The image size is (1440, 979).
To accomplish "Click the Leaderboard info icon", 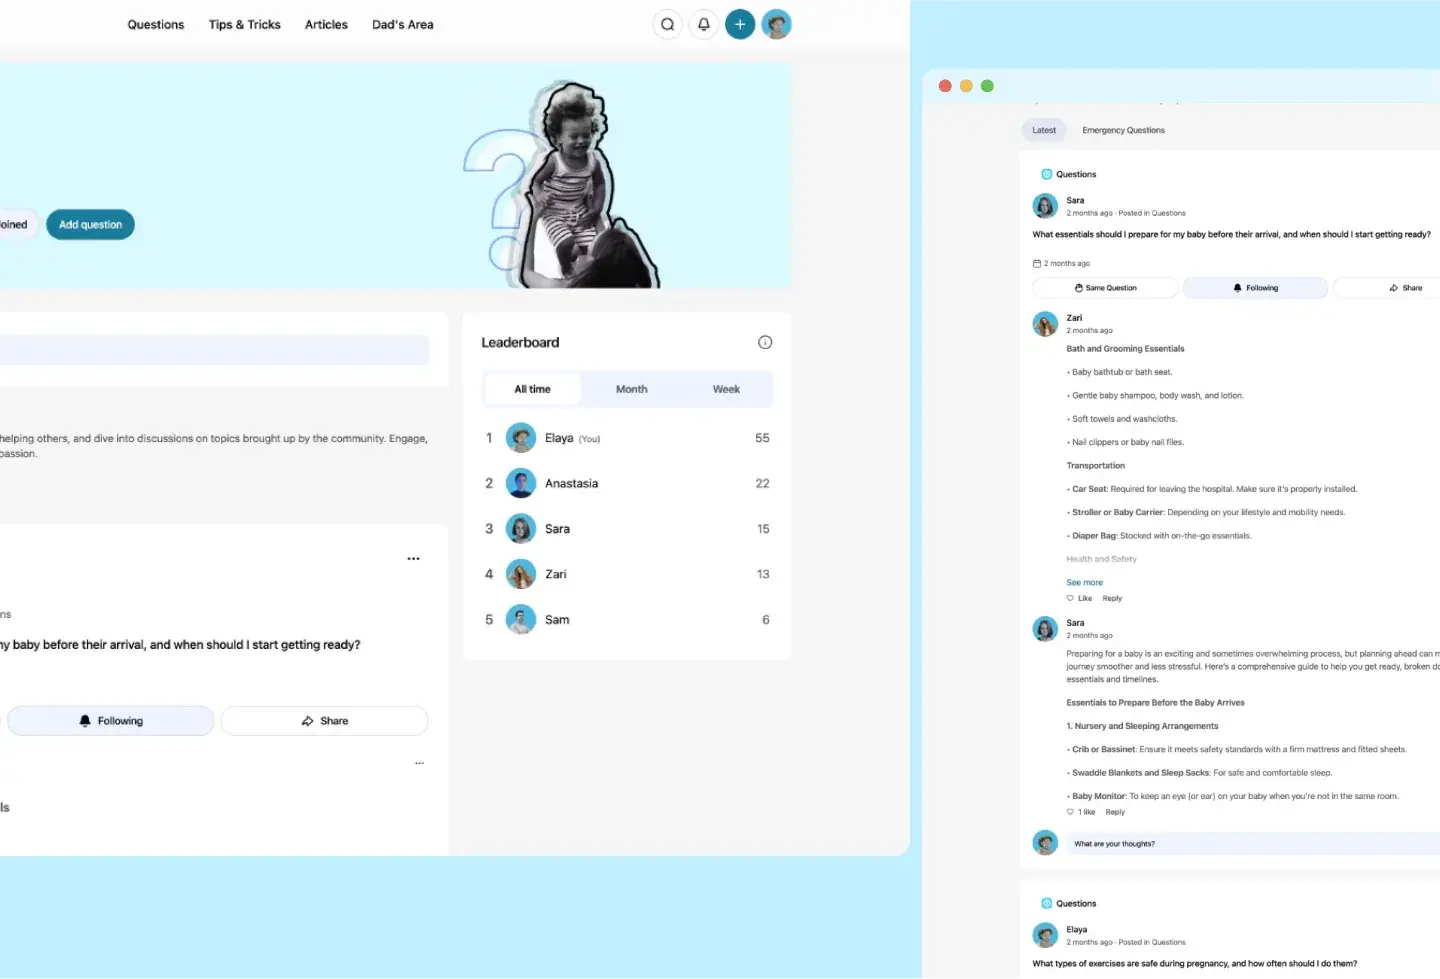I will [765, 342].
